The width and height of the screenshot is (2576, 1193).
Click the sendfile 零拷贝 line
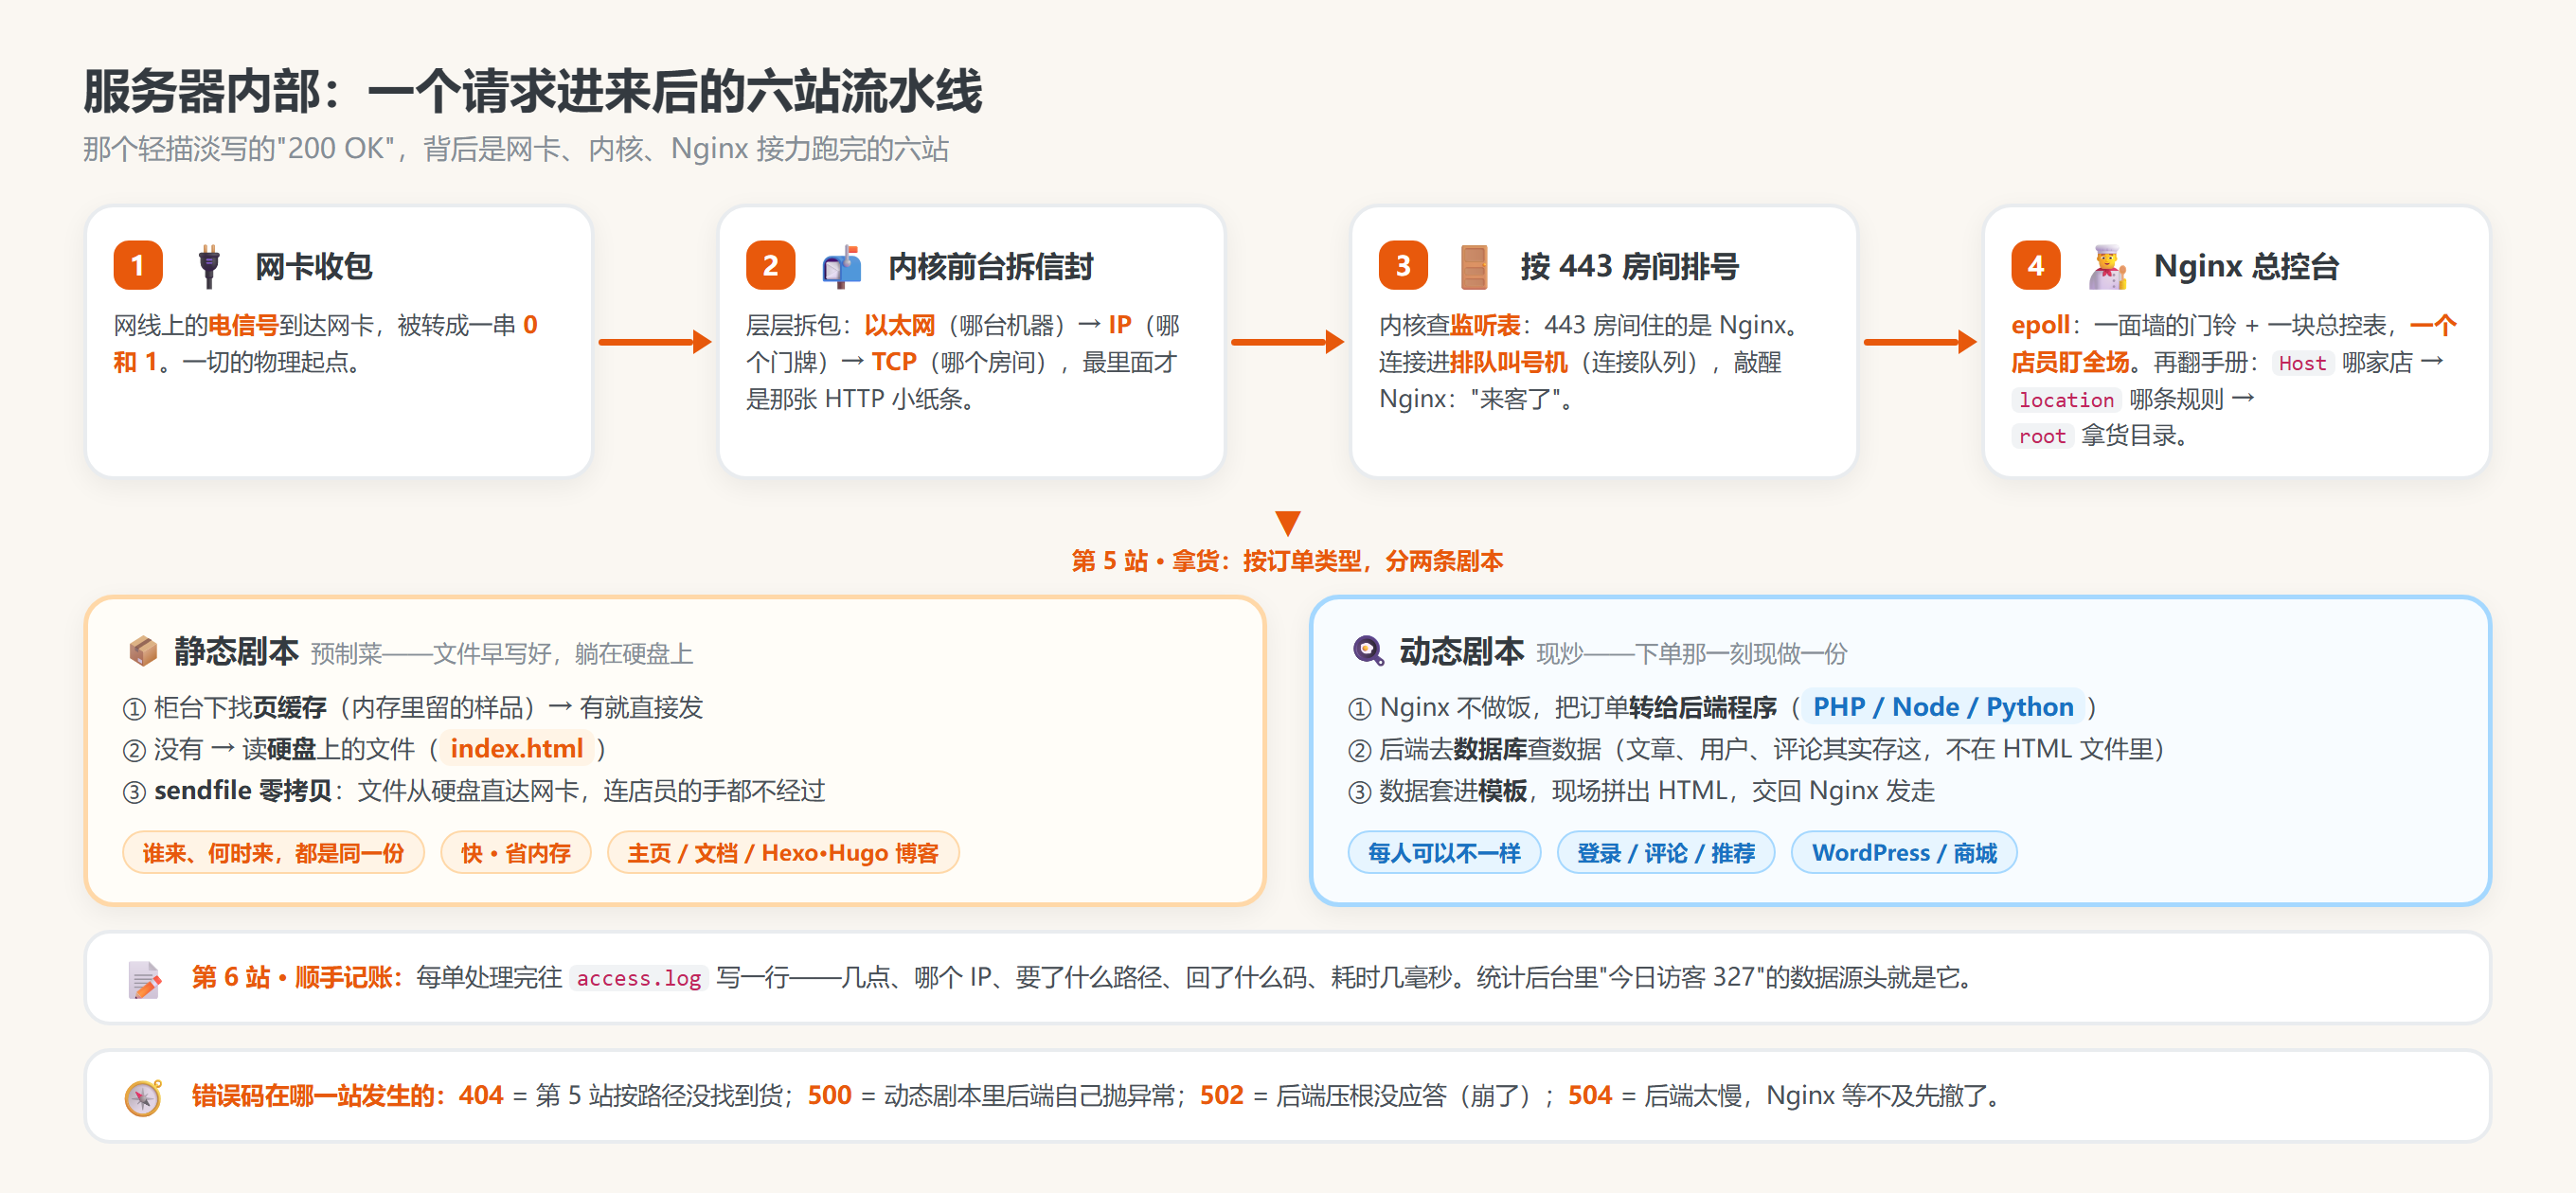point(474,791)
